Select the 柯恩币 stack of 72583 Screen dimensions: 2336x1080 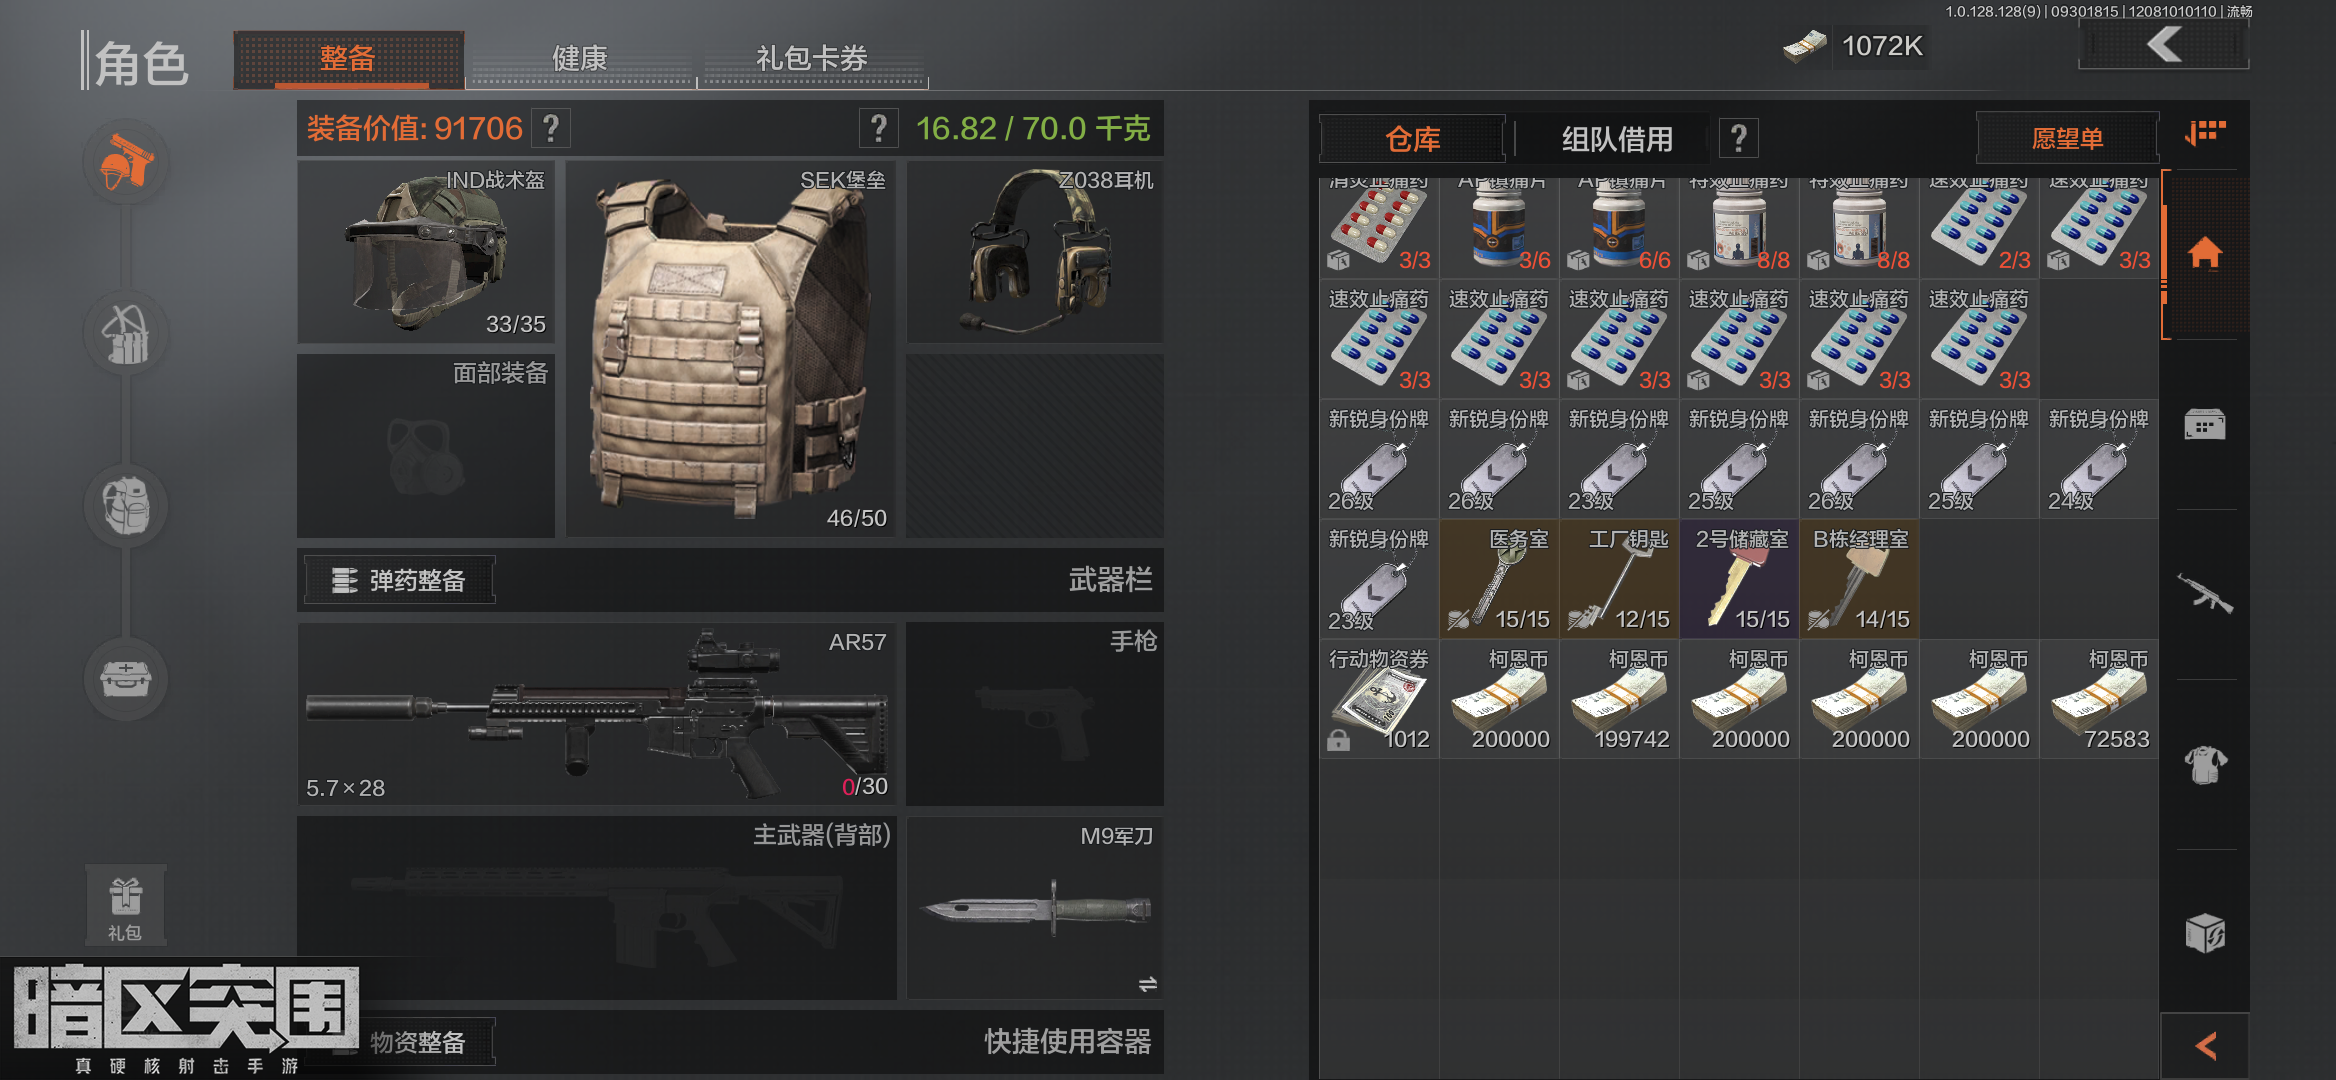click(2099, 699)
